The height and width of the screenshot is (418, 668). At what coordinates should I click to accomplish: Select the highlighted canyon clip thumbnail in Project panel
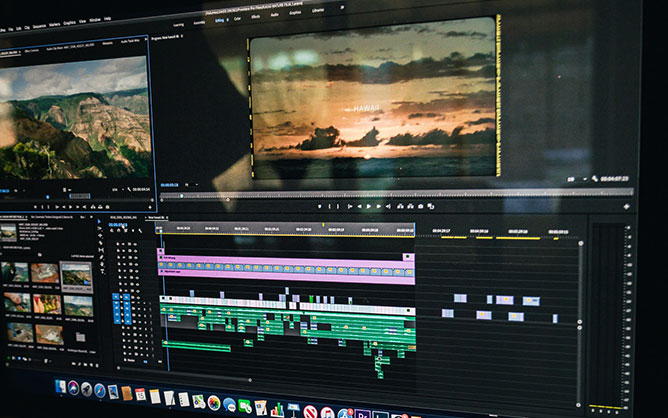76,276
